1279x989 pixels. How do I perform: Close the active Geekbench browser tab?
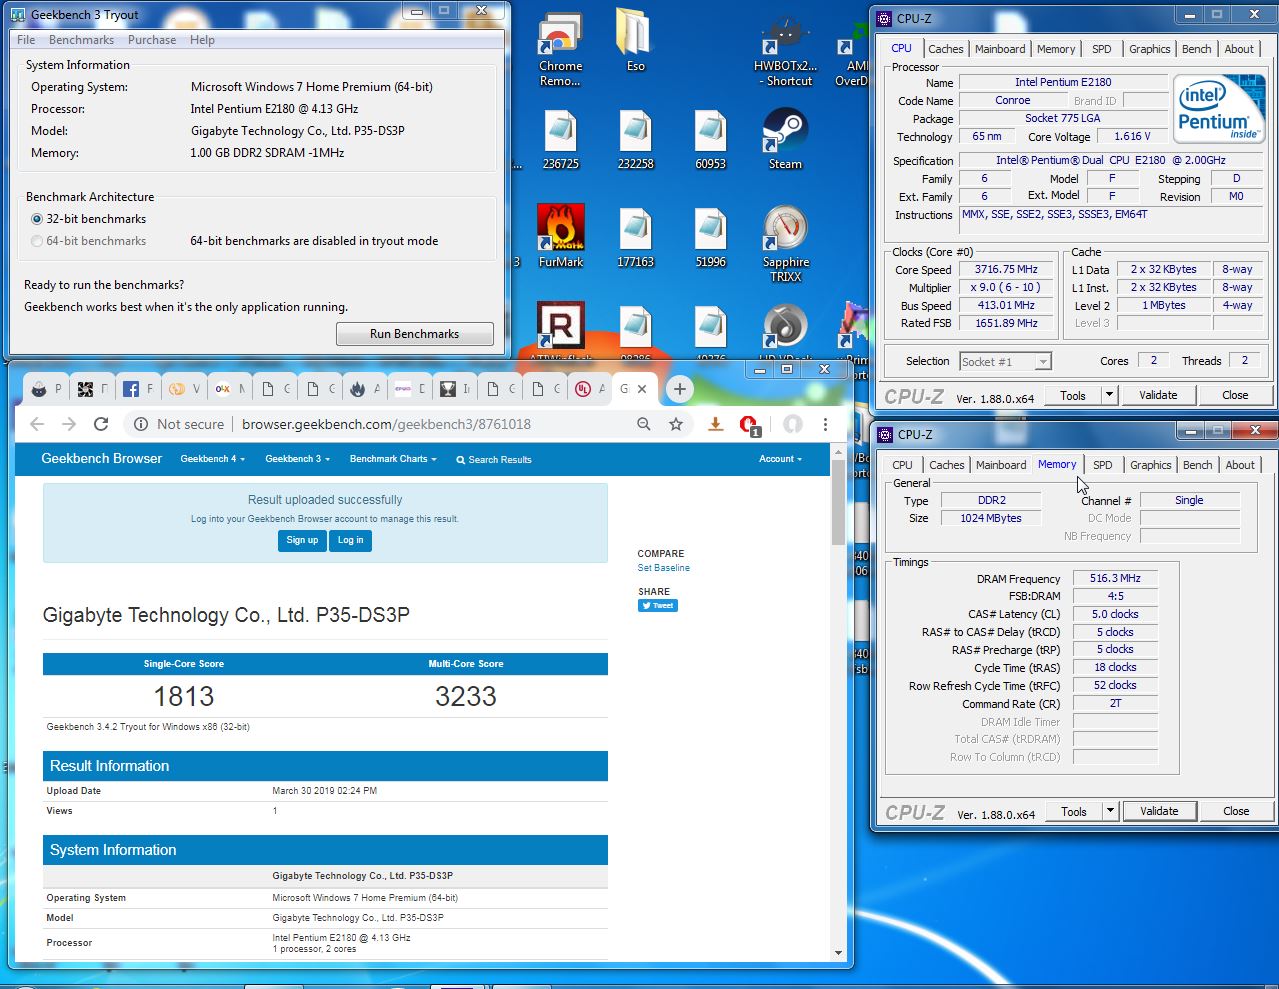pos(642,389)
